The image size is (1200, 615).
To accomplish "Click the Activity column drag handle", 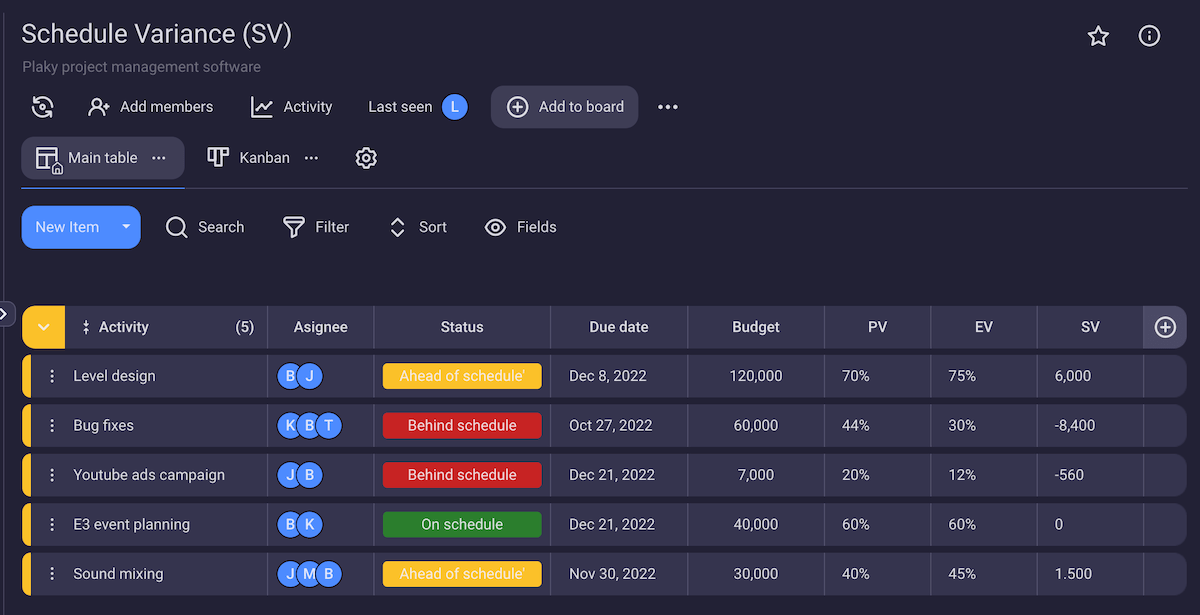I will 86,327.
